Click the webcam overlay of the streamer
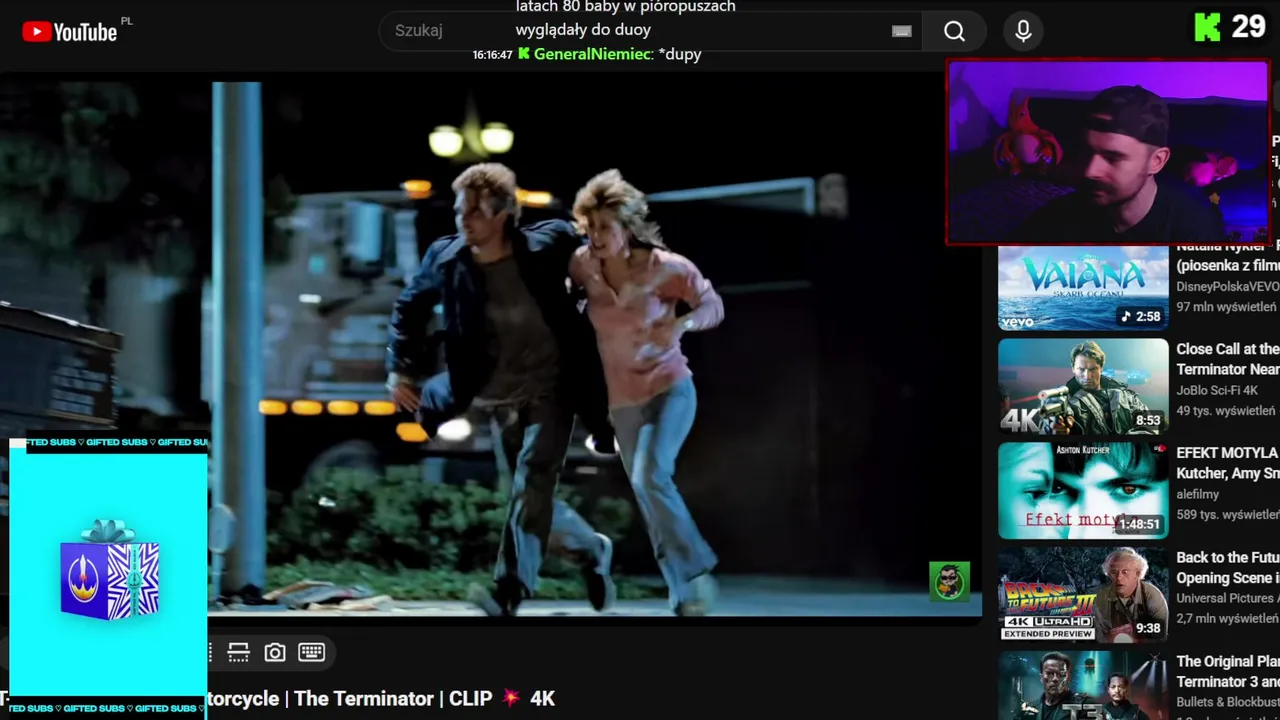 tap(1108, 152)
